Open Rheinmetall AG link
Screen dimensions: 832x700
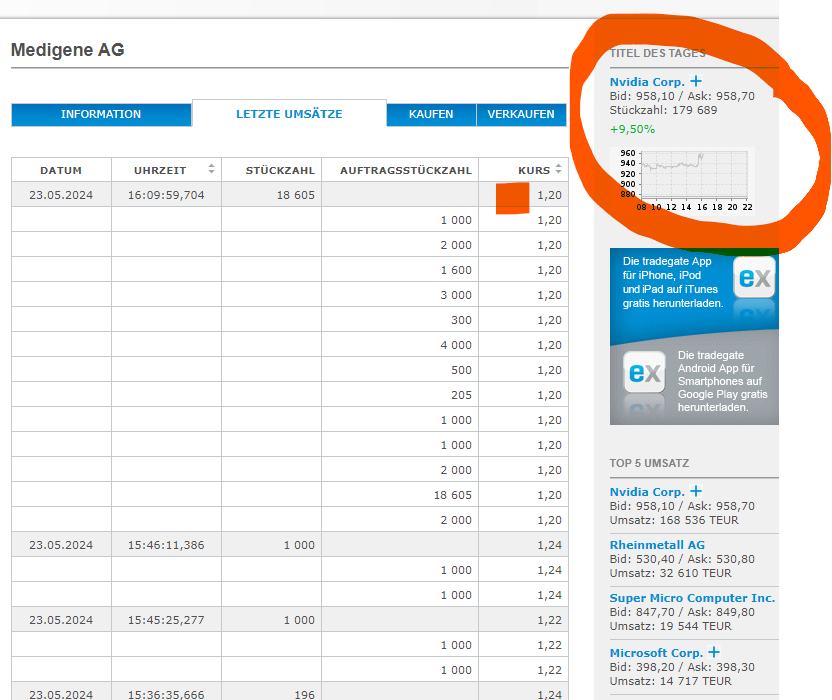coord(657,545)
